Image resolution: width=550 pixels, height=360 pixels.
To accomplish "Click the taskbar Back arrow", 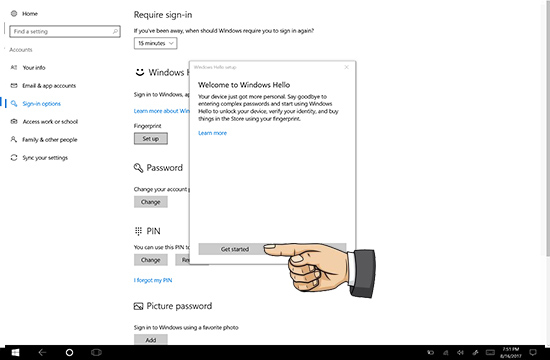I will 42,352.
